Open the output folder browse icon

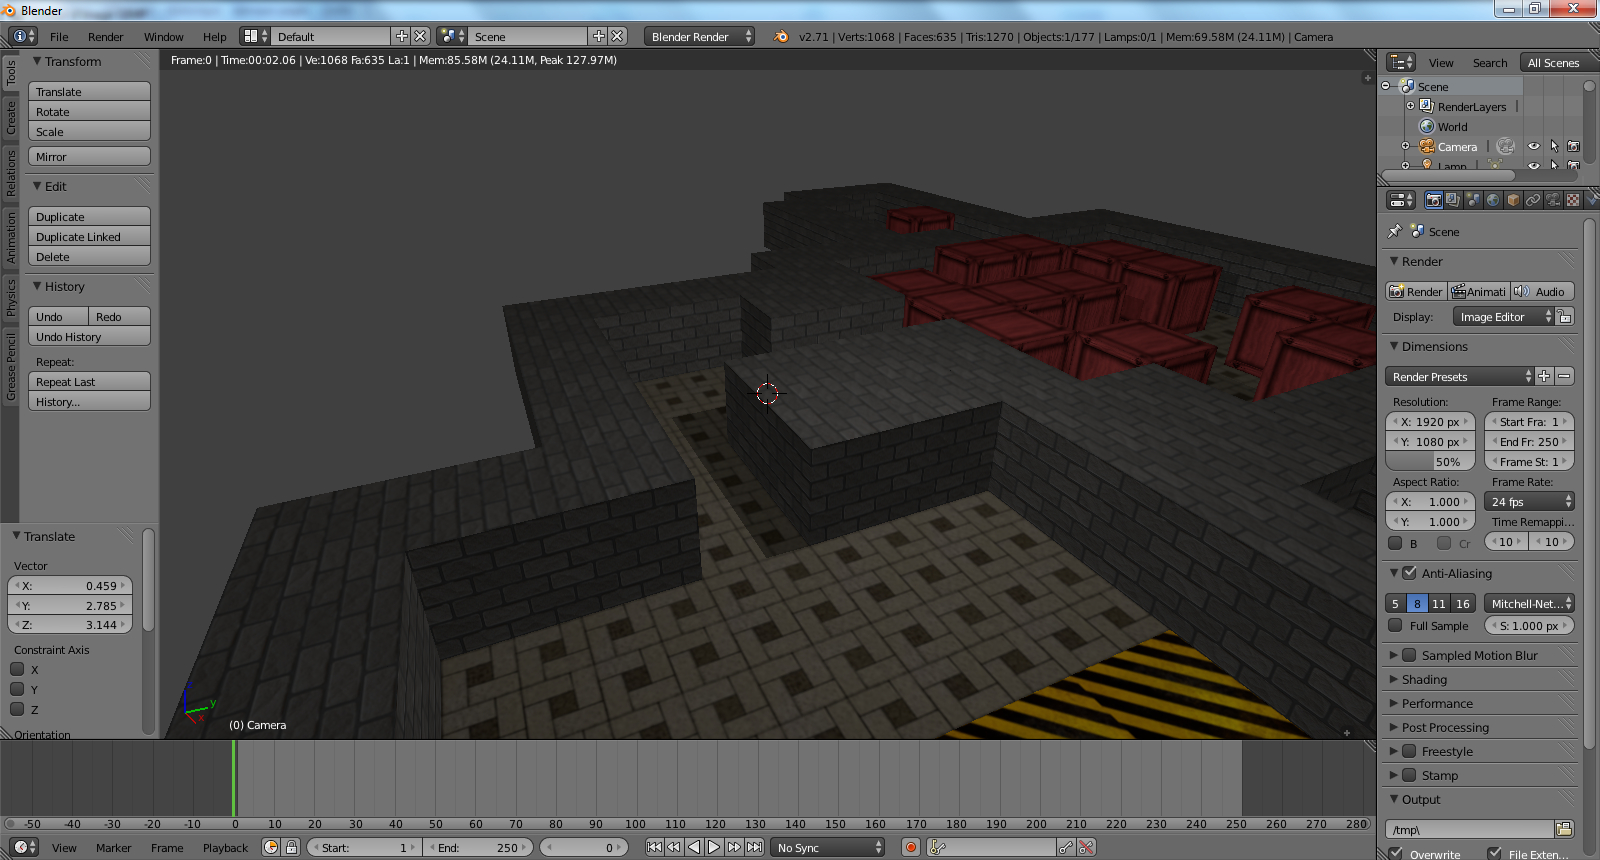pyautogui.click(x=1564, y=829)
